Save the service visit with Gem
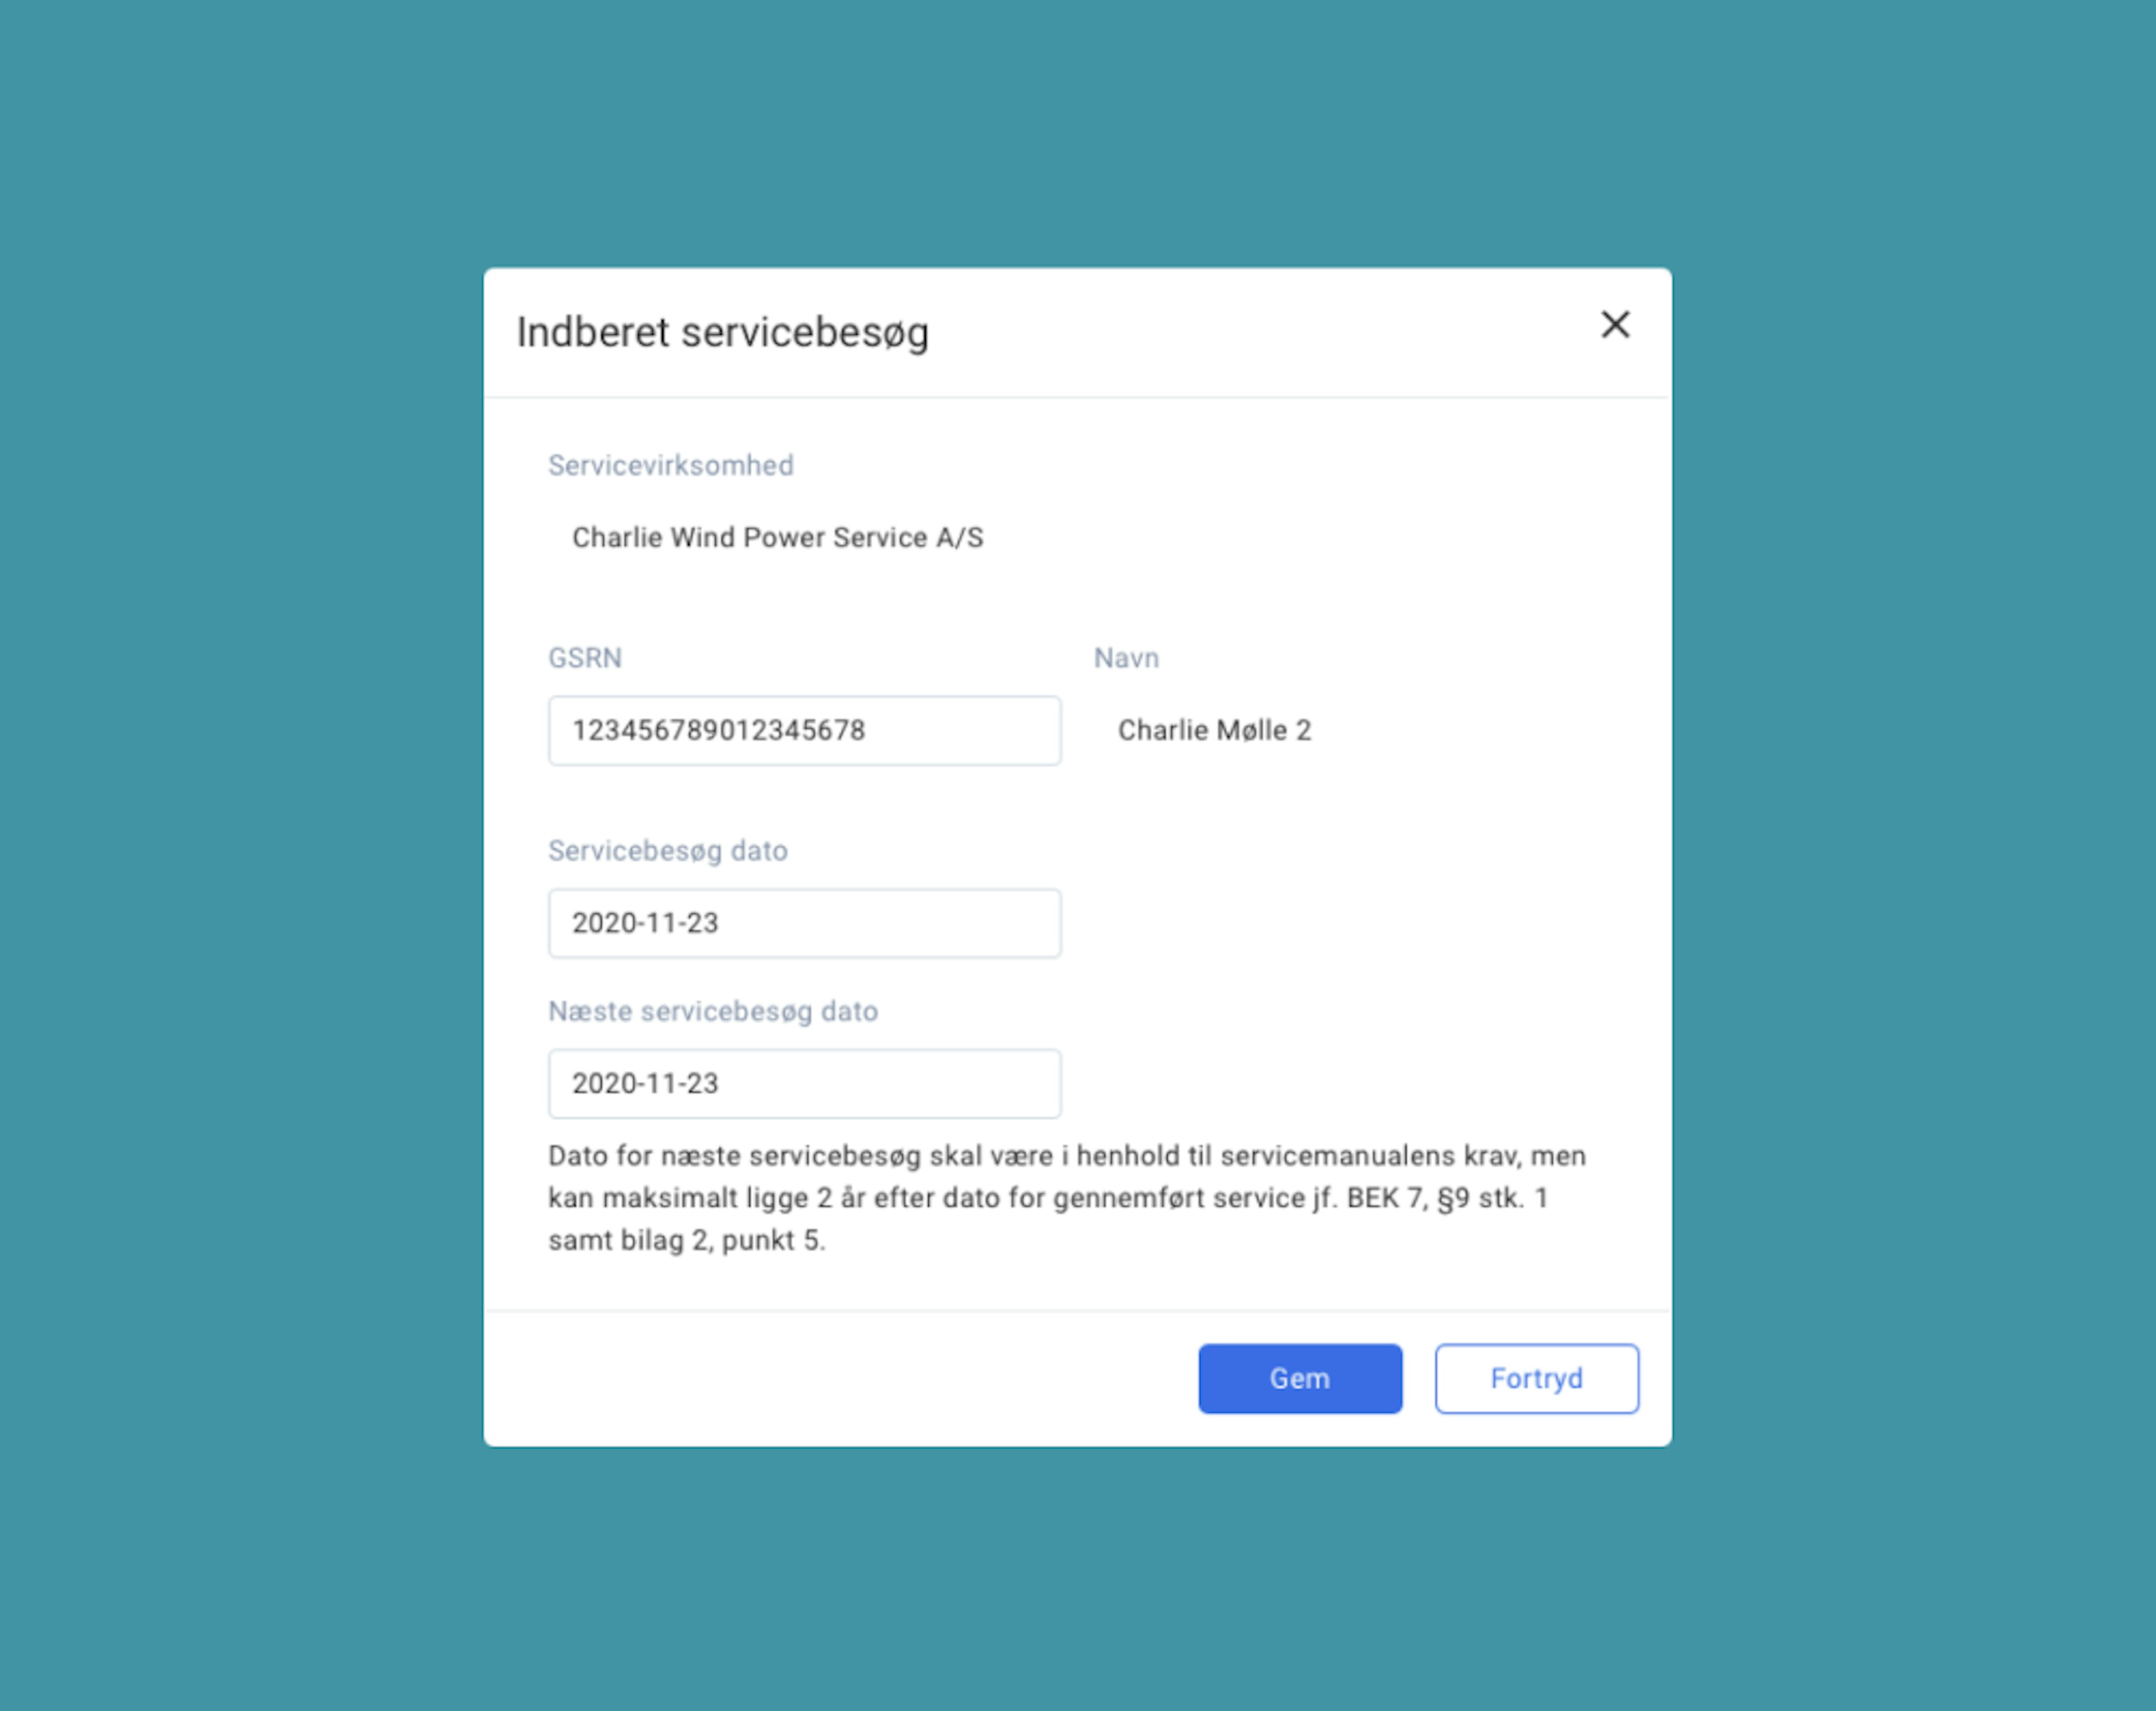The height and width of the screenshot is (1711, 2156). pyautogui.click(x=1299, y=1378)
